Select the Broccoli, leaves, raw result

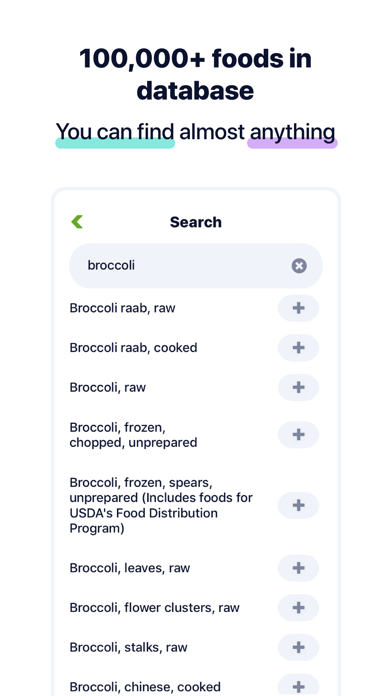[x=130, y=568]
